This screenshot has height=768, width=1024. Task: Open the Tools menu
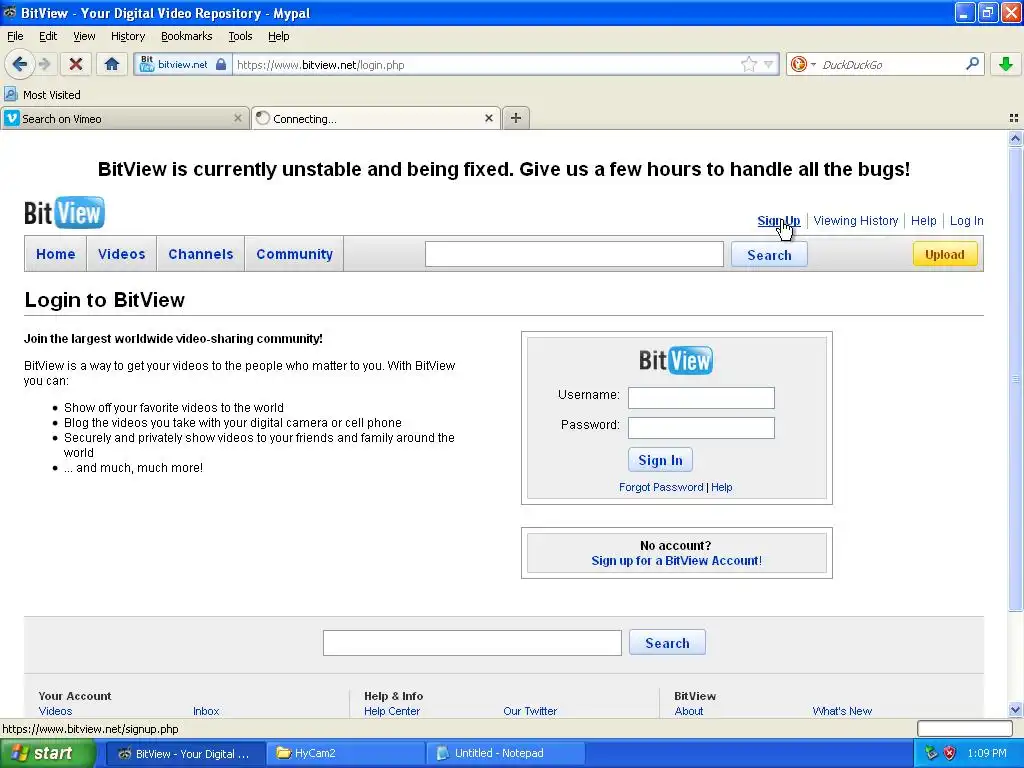(x=240, y=36)
